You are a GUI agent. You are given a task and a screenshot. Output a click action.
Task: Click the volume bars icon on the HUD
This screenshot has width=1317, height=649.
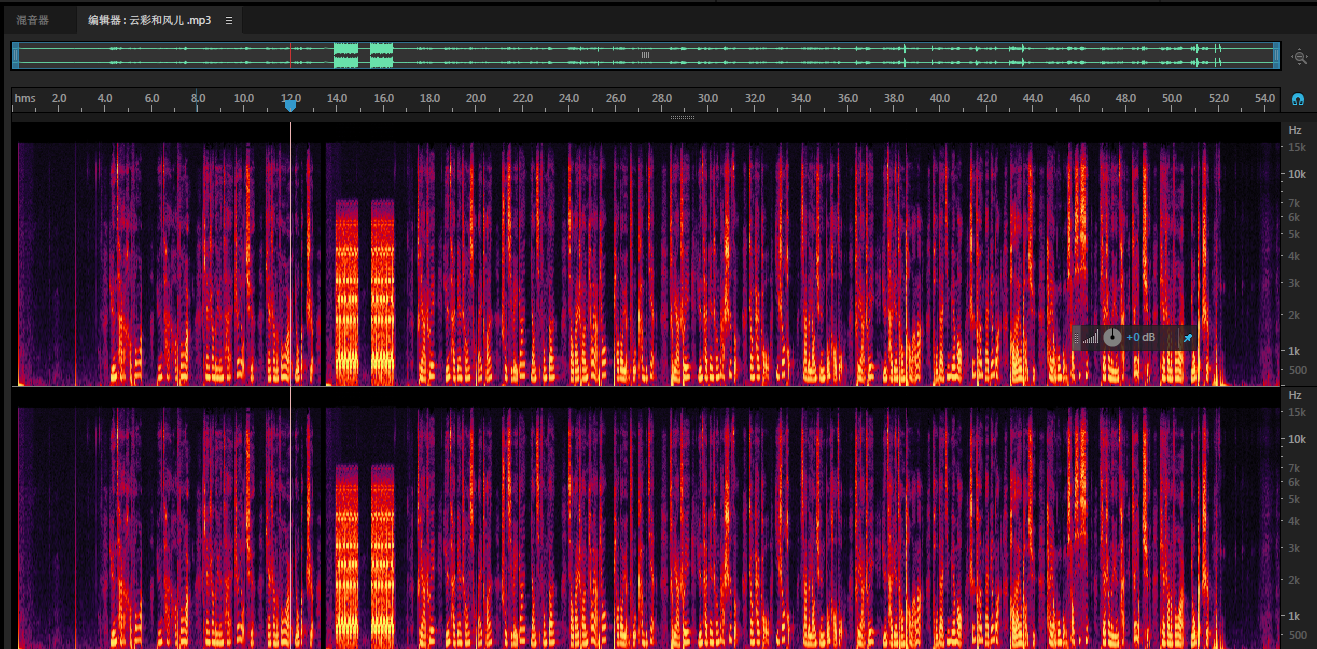coord(1090,338)
